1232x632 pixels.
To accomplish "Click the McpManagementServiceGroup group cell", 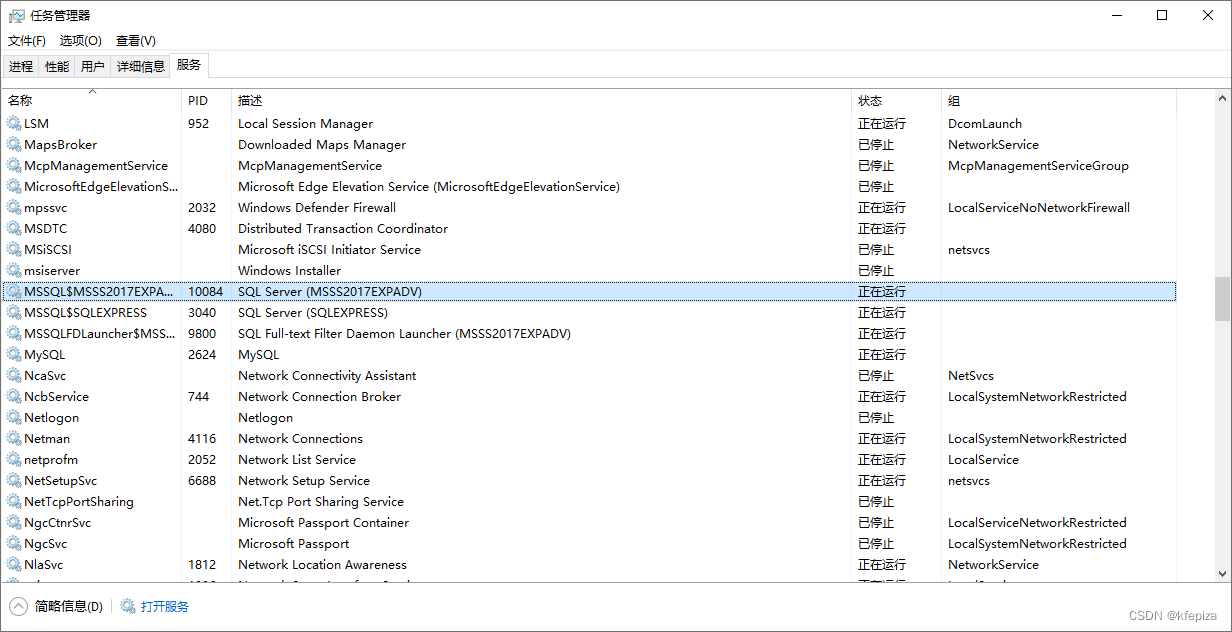I will pyautogui.click(x=1038, y=166).
